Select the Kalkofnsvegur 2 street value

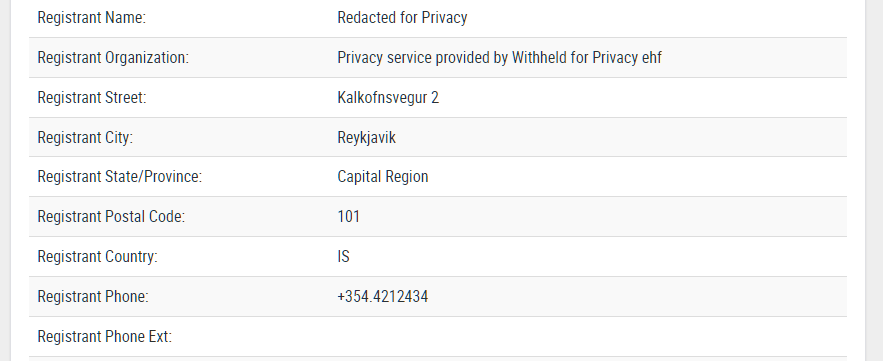tap(388, 97)
